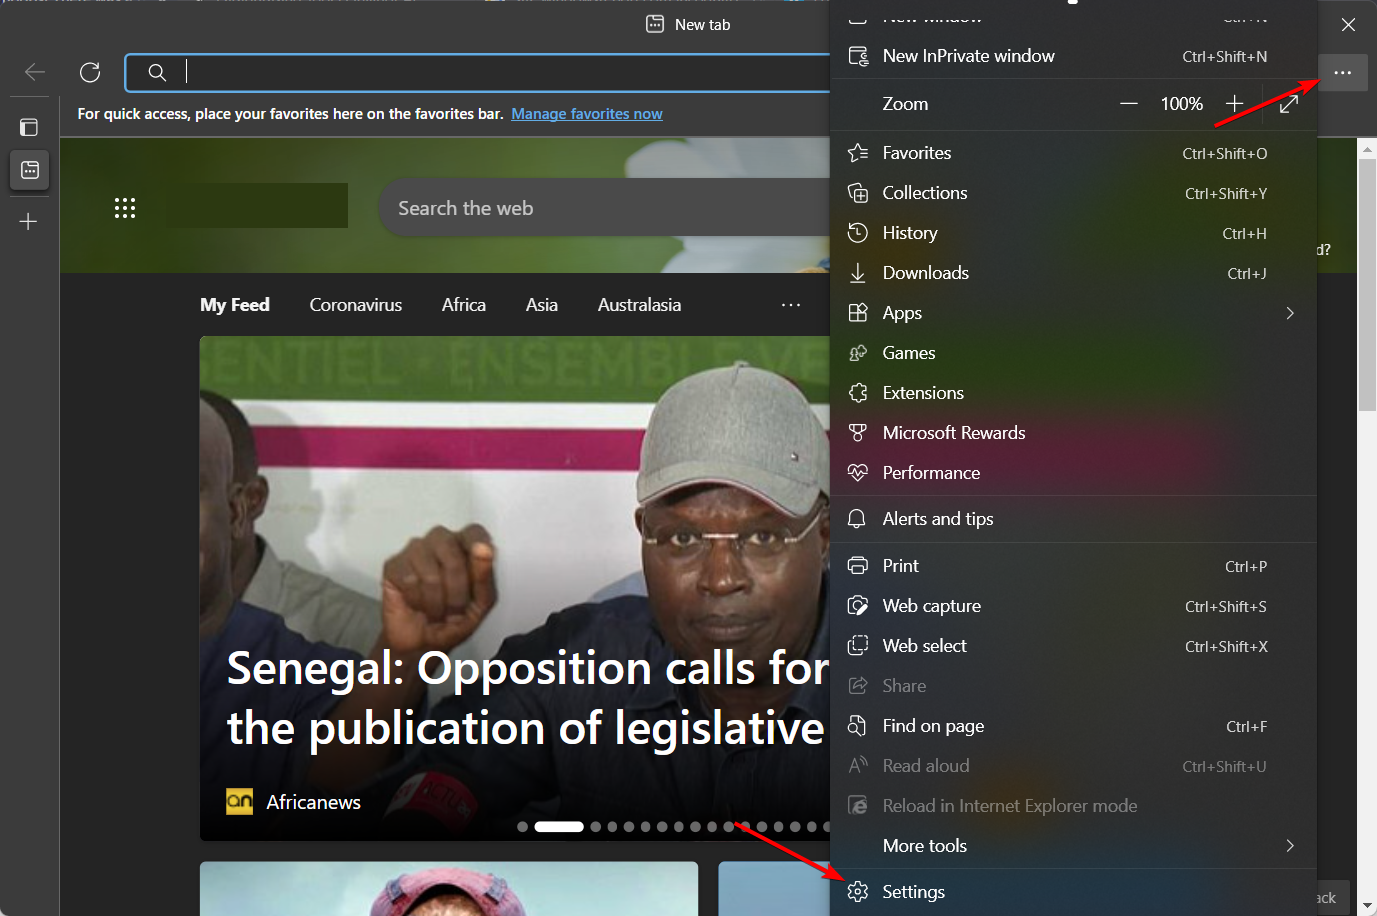Switch to the Australasia feed tab

[639, 305]
